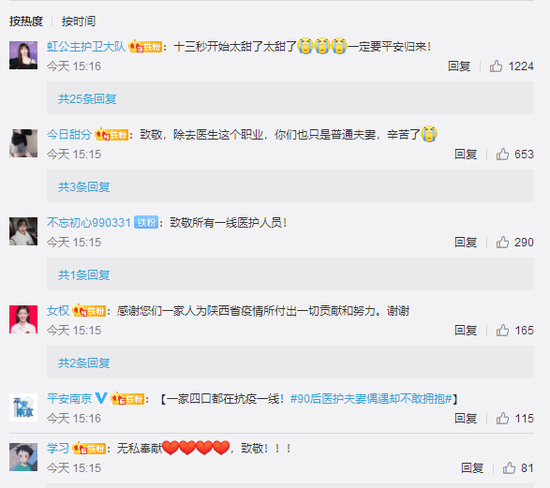Image resolution: width=550 pixels, height=488 pixels.
Task: Click thumbs-up on 今日甜分's comment
Action: 502,154
